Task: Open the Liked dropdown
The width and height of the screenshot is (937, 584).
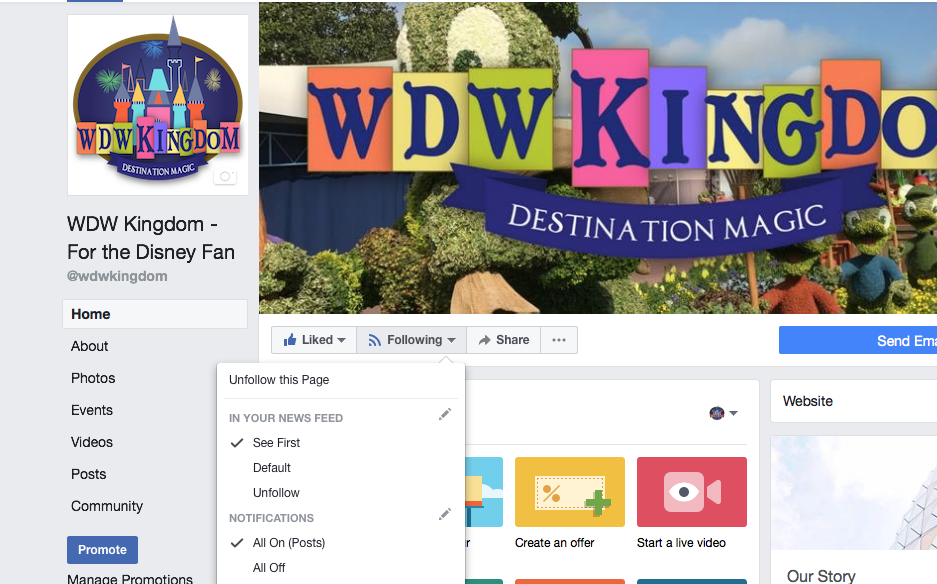Action: (x=314, y=340)
